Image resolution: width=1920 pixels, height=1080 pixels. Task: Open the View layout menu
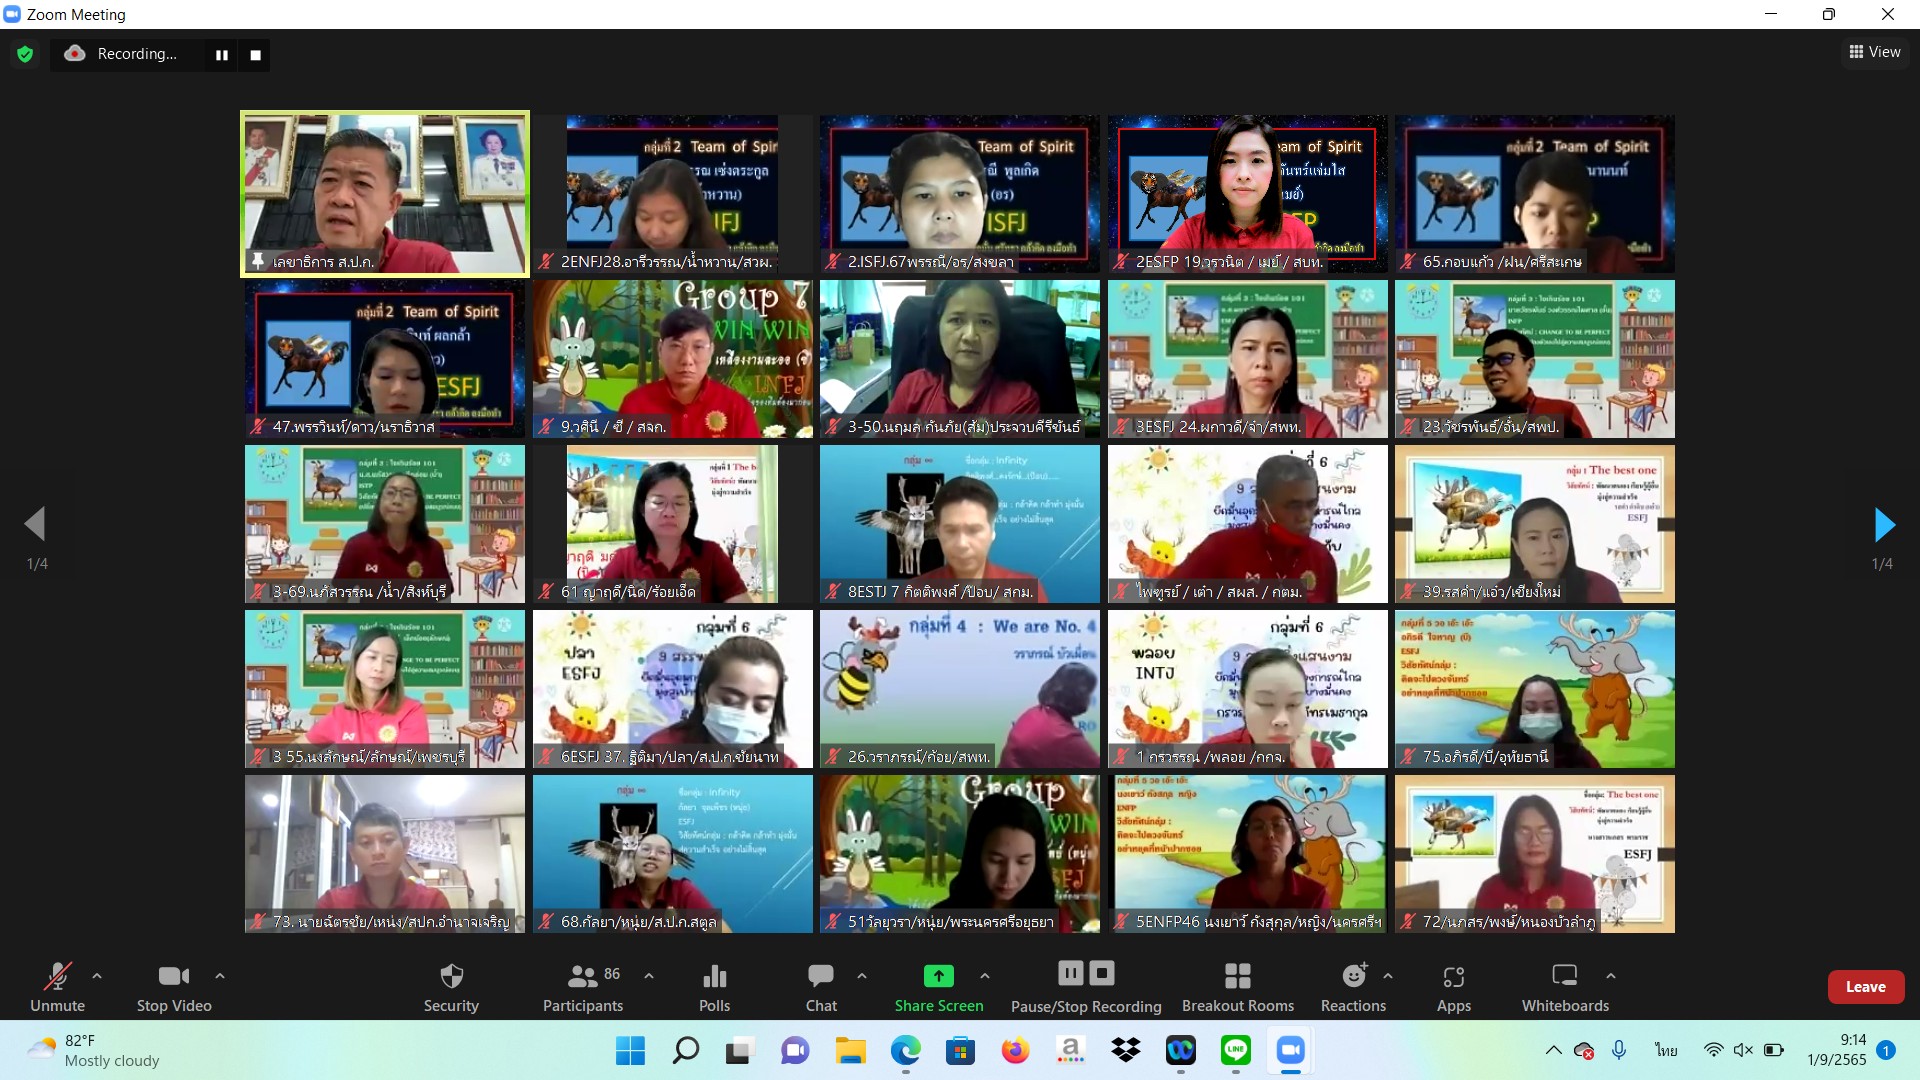click(x=1875, y=52)
